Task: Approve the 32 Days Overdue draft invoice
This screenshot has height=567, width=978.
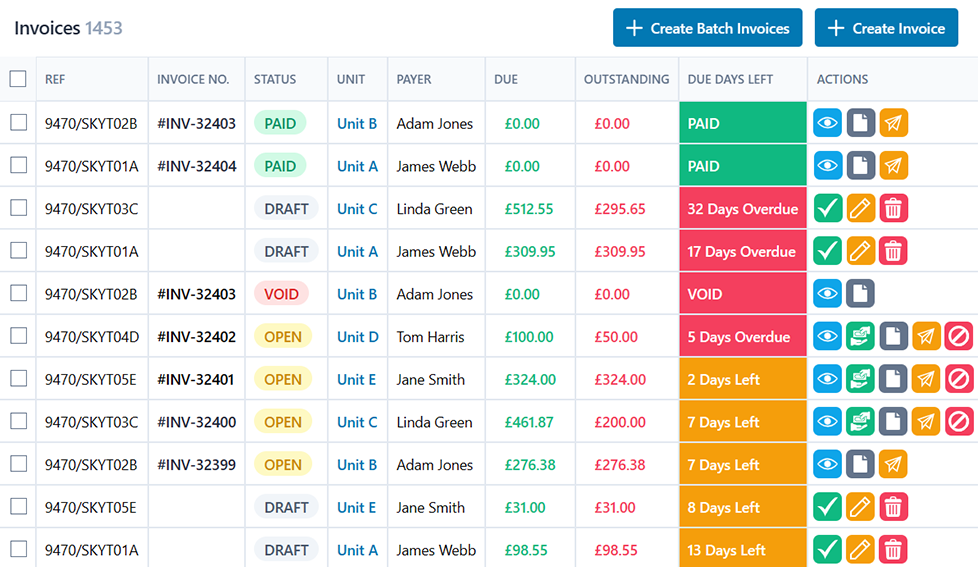Action: point(828,209)
